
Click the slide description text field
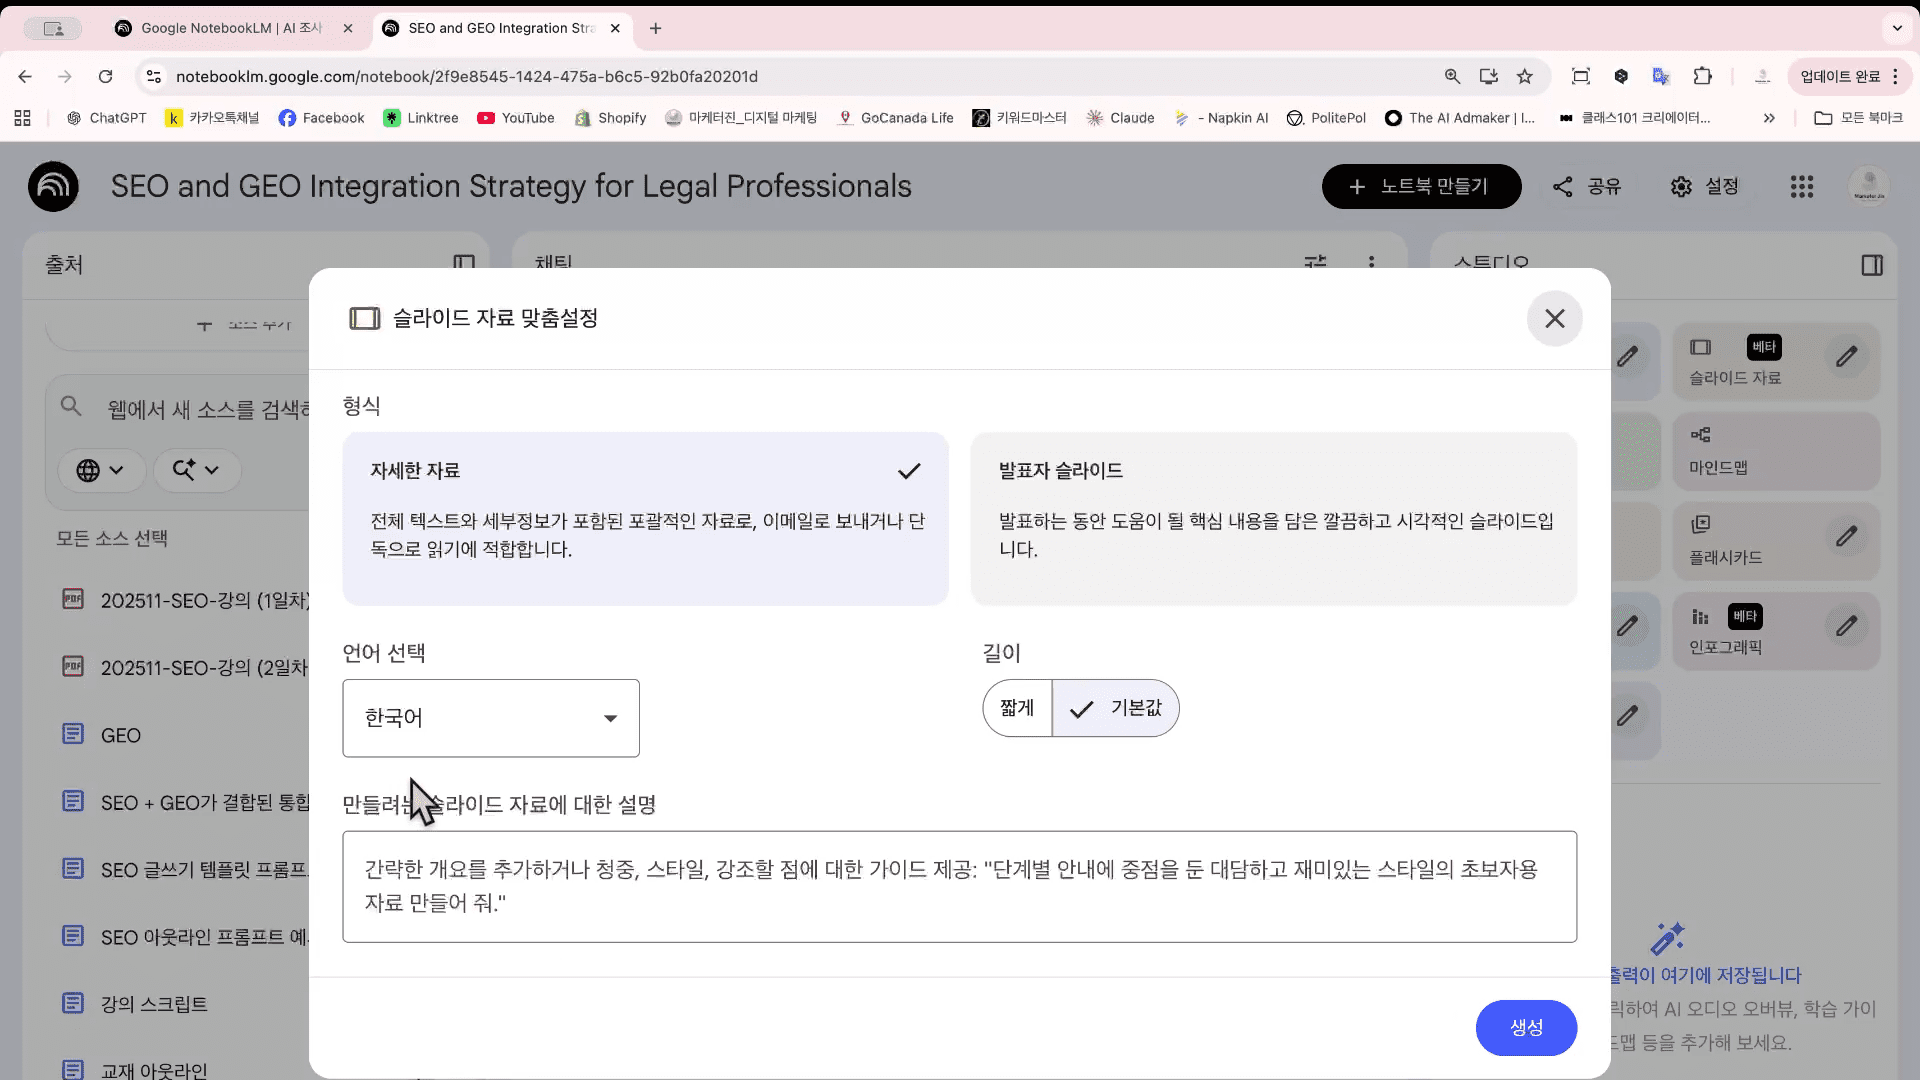(958, 886)
